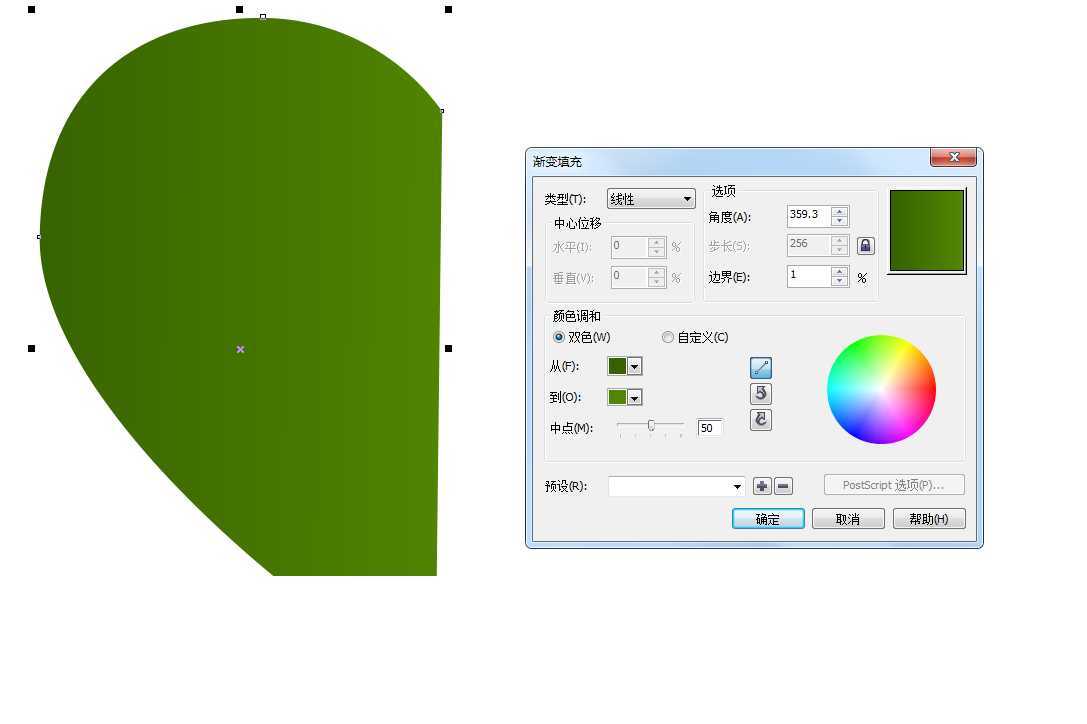Expand the 到 (to) color picker dropdown

(634, 397)
